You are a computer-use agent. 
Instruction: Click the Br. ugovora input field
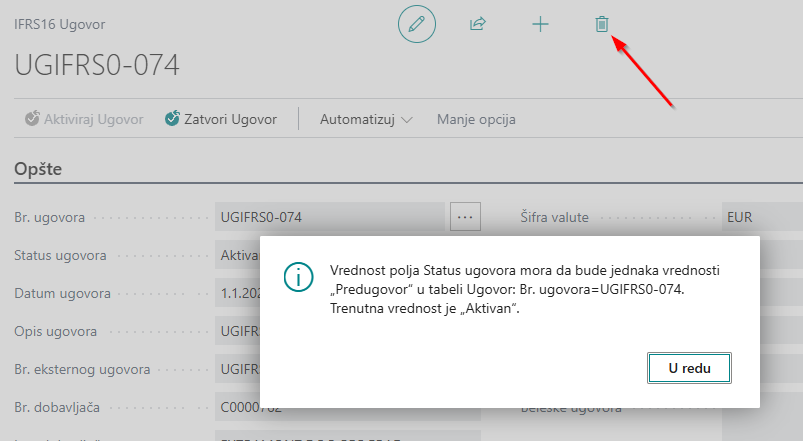pyautogui.click(x=330, y=217)
